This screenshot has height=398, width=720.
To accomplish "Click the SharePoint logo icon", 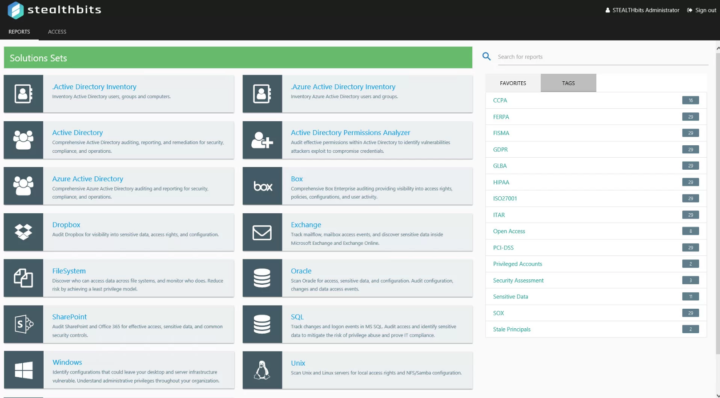I will [x=23, y=324].
